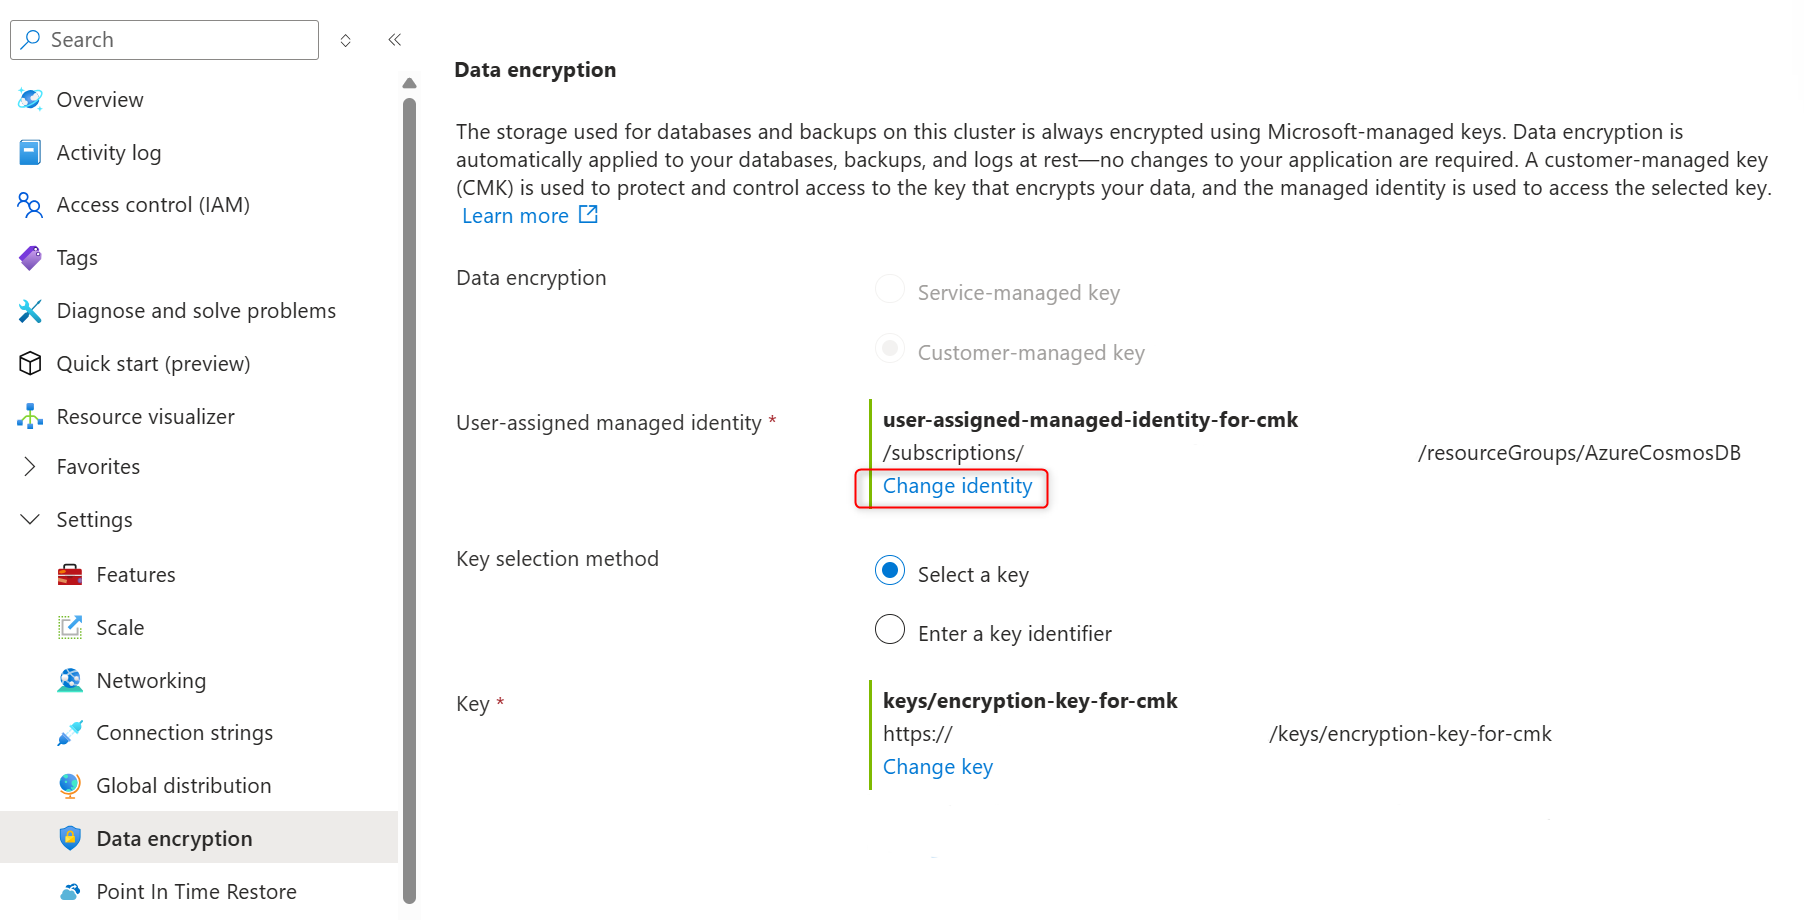The image size is (1804, 920).
Task: Open the Overview icon in sidebar
Action: [30, 99]
